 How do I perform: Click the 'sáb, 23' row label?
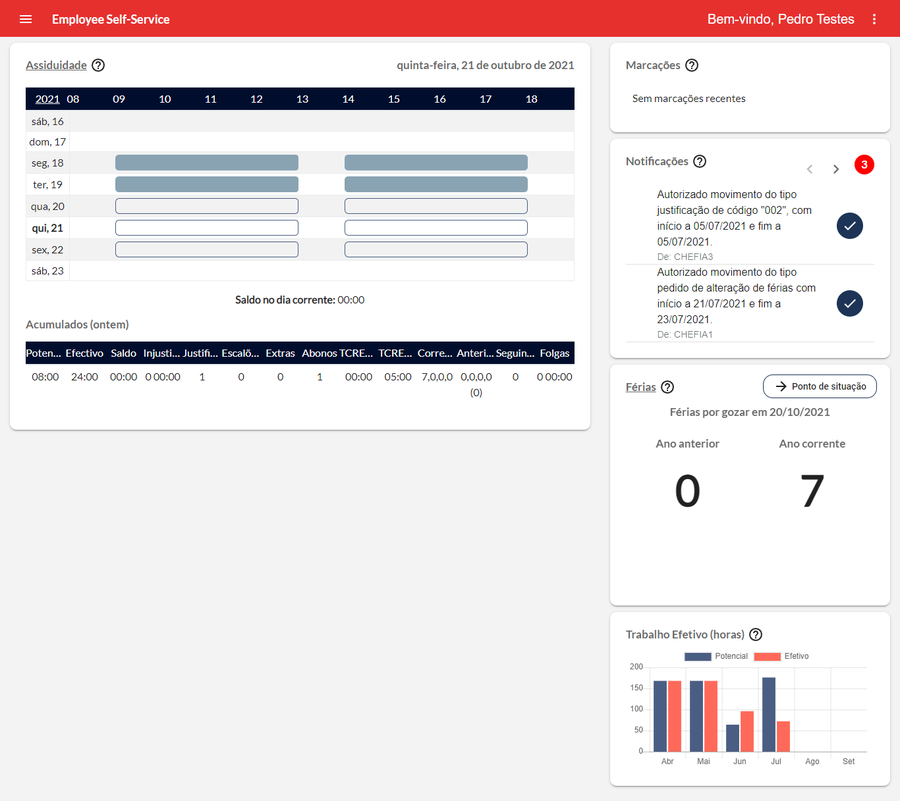click(x=48, y=271)
